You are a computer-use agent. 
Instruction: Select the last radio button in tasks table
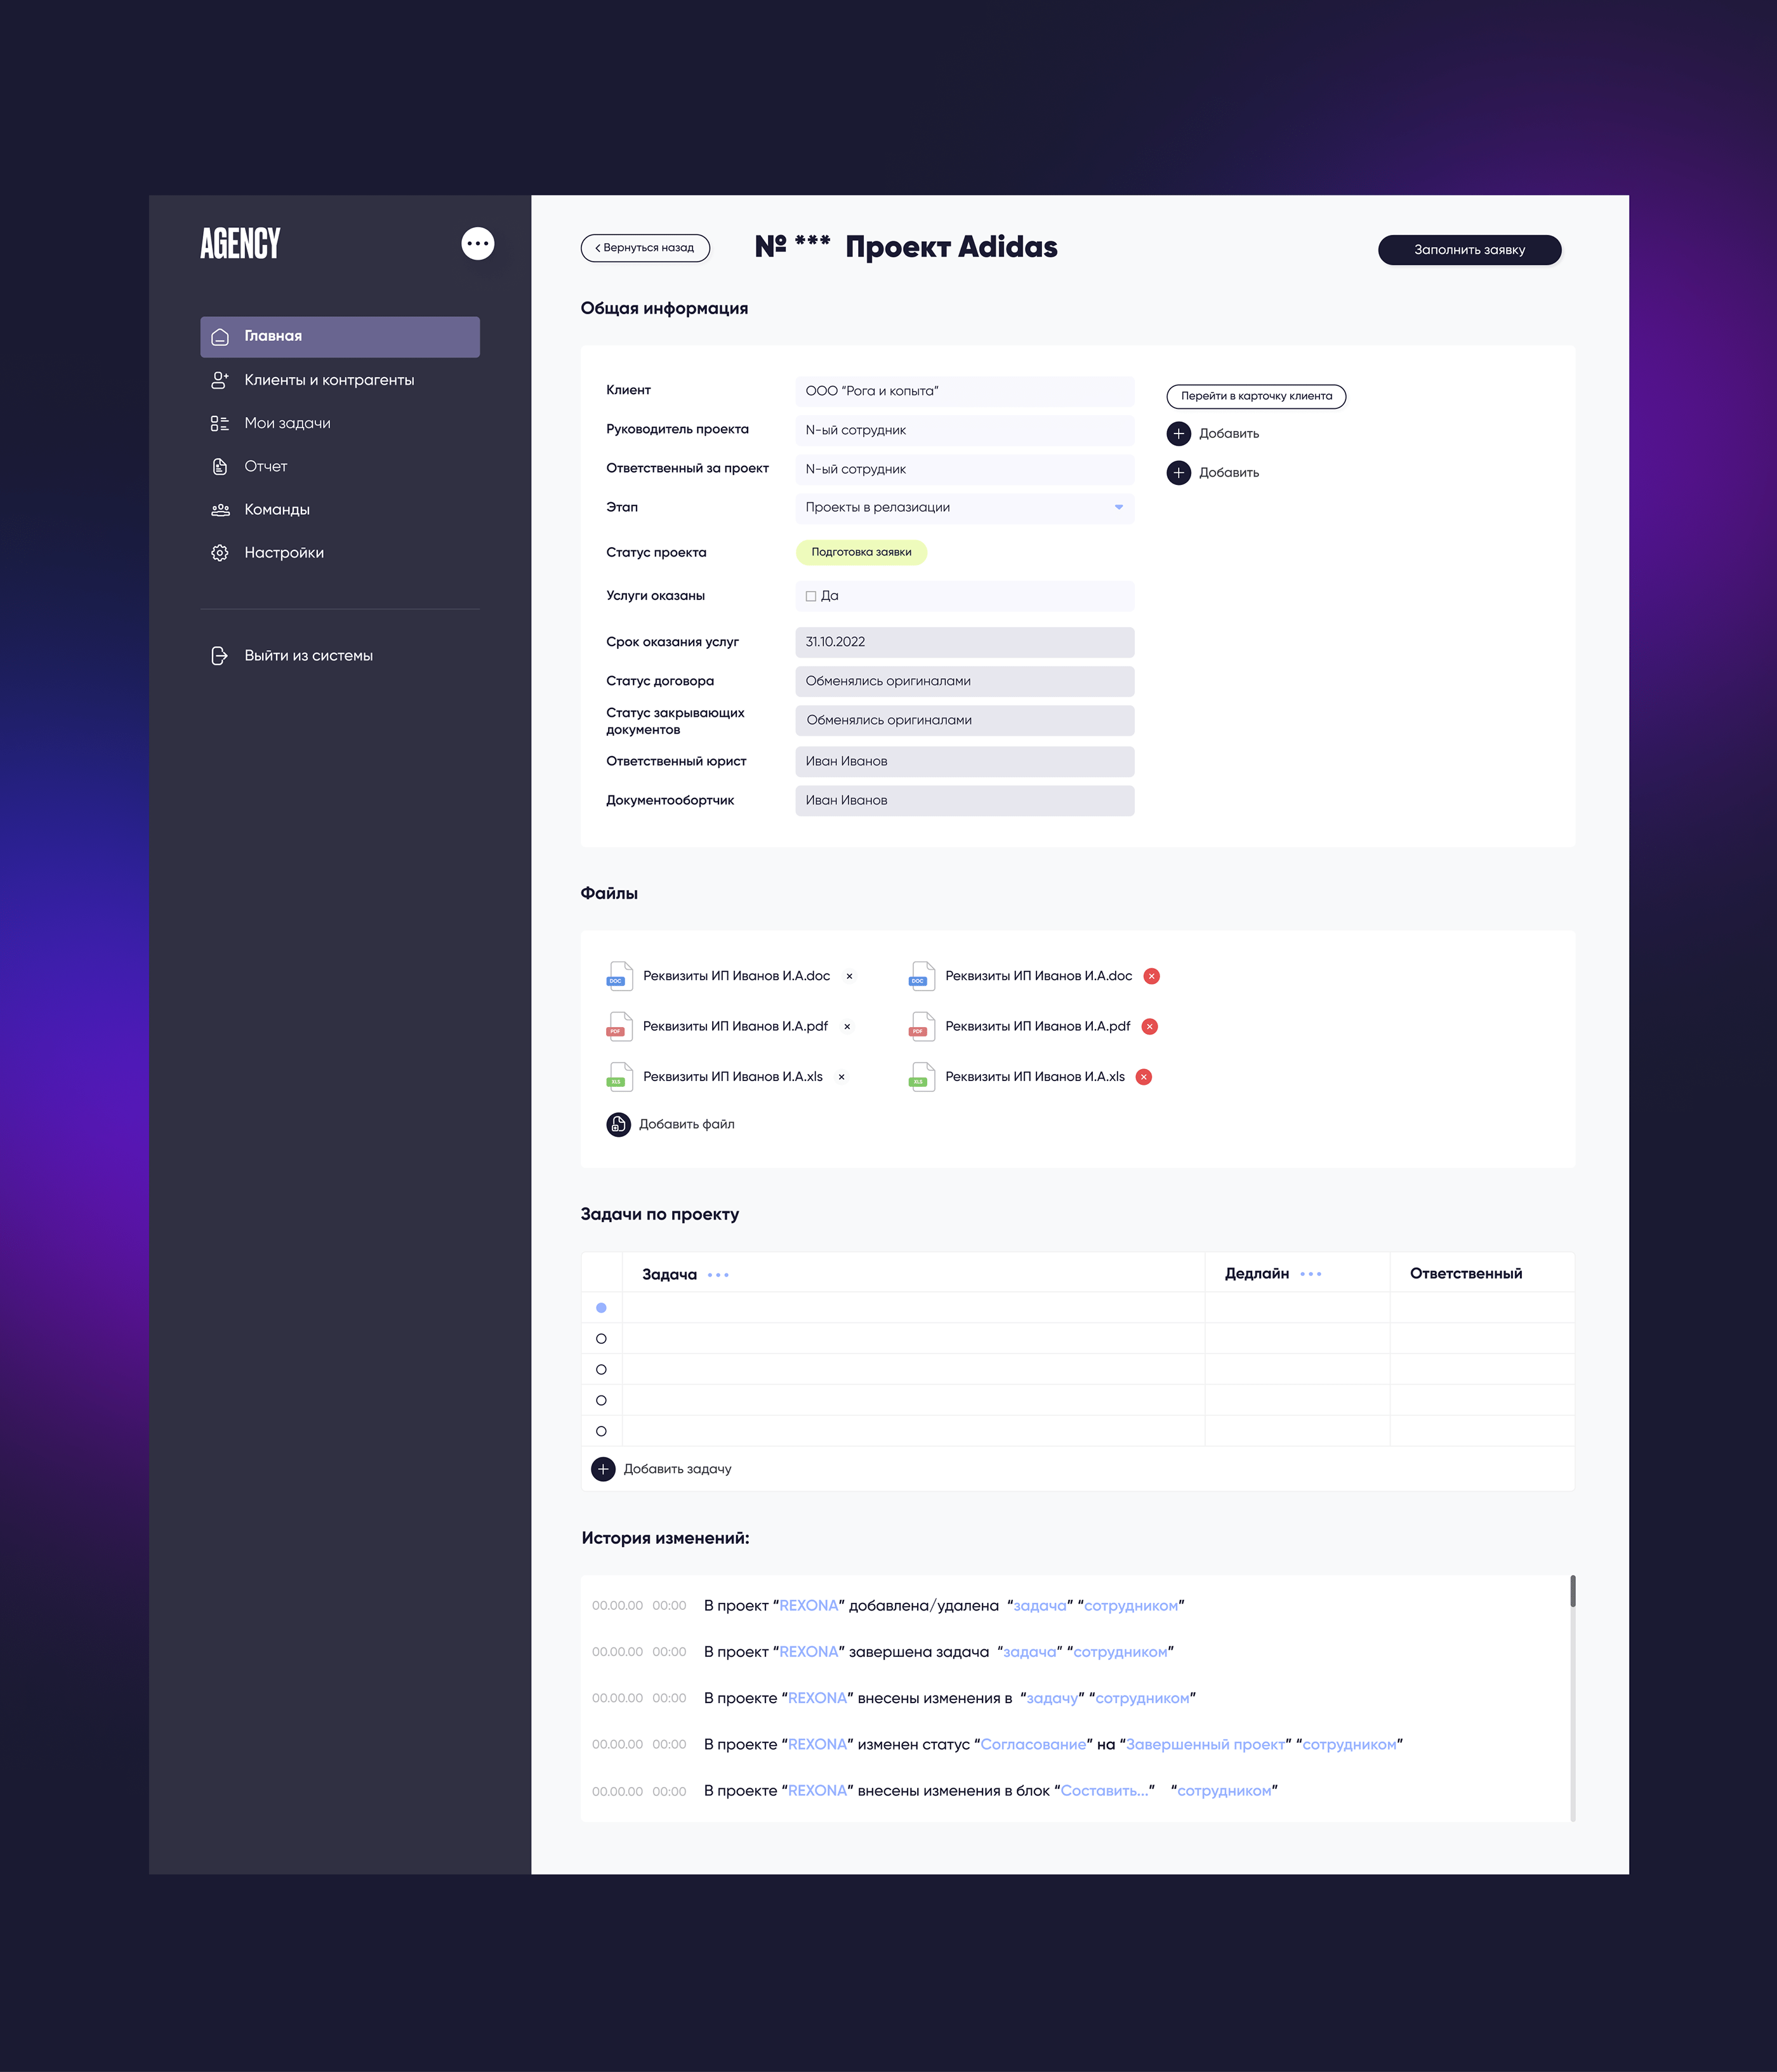coord(601,1431)
